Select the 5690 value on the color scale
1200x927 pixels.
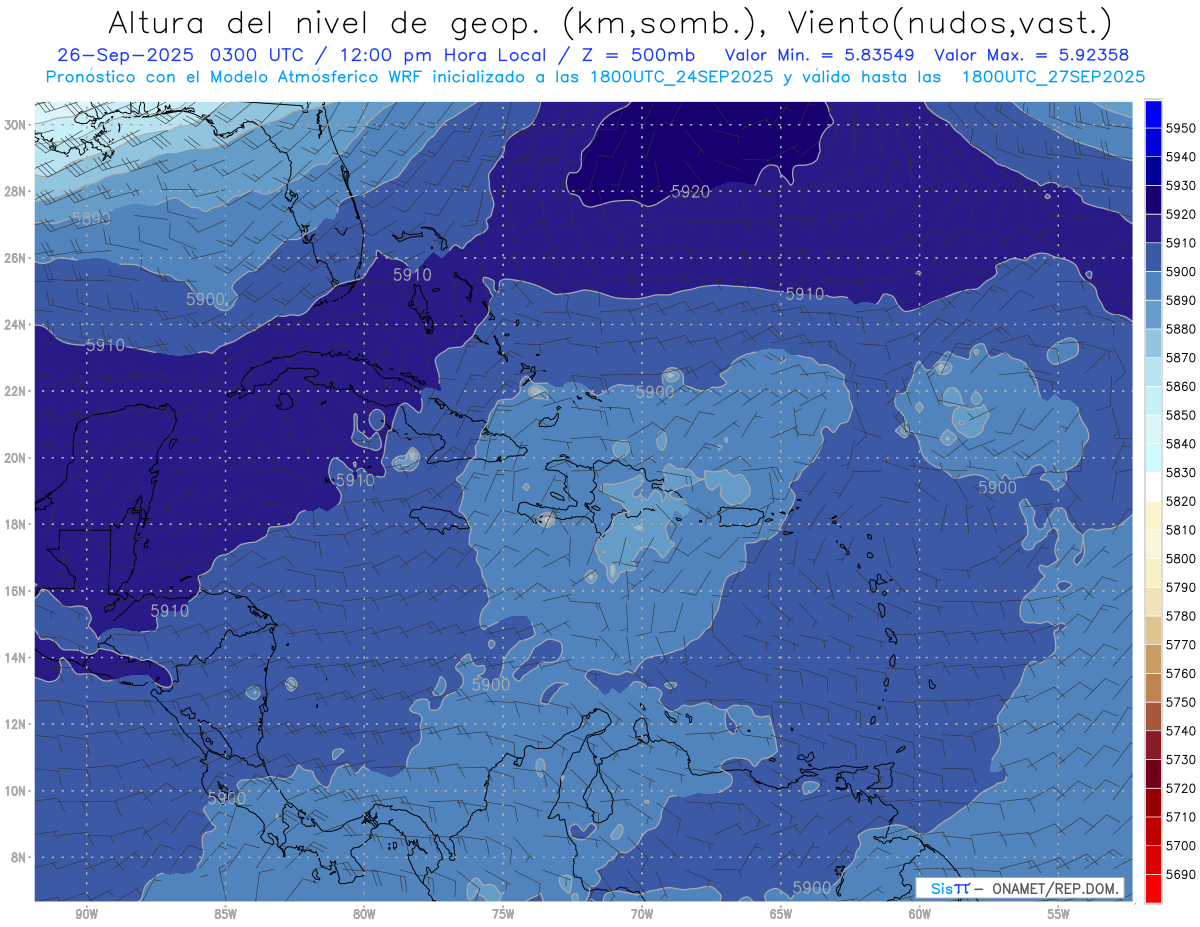[x=1180, y=874]
